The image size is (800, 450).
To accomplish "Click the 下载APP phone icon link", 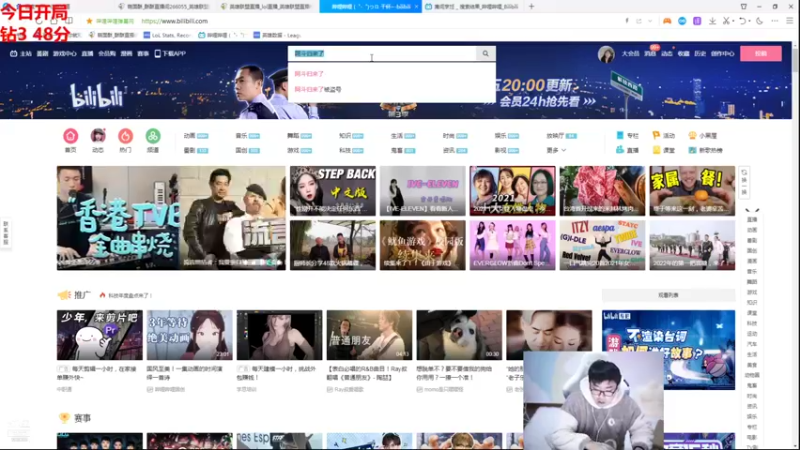I will pyautogui.click(x=170, y=54).
